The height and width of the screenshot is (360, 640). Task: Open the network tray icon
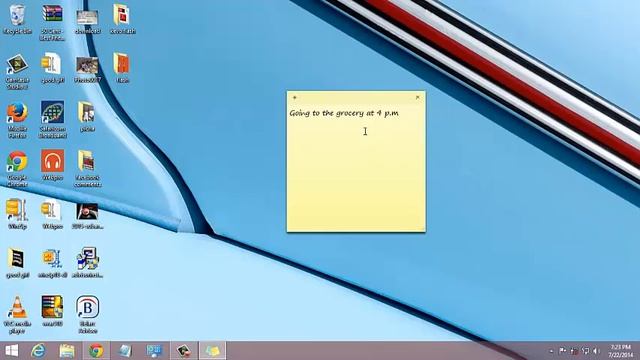coord(585,351)
